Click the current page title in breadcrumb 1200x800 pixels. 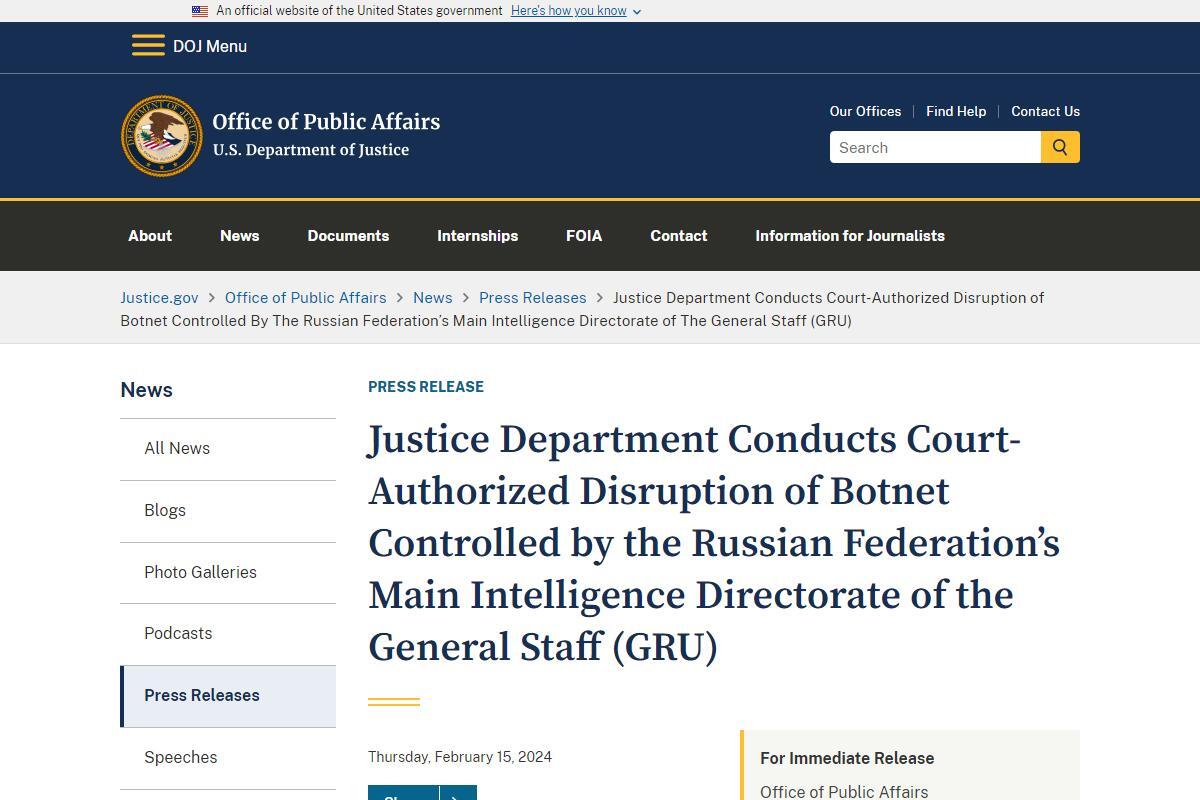[582, 309]
